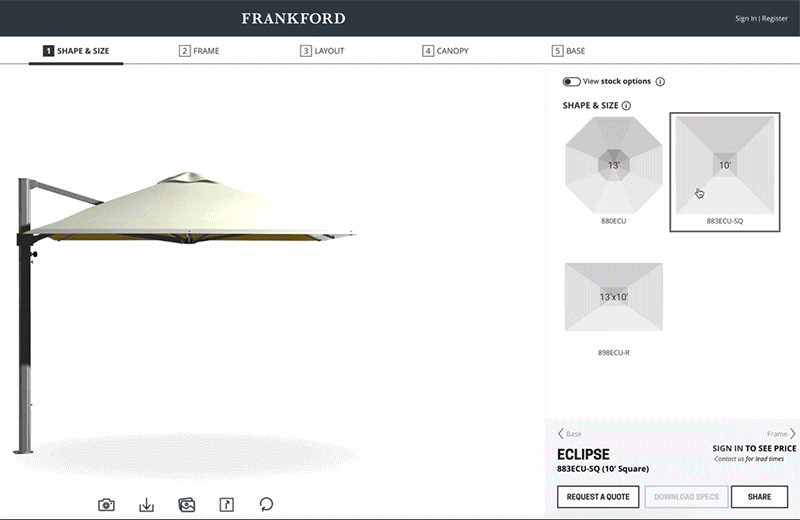Click the download arrow icon below the umbrella
The width and height of the screenshot is (800, 520).
(146, 505)
